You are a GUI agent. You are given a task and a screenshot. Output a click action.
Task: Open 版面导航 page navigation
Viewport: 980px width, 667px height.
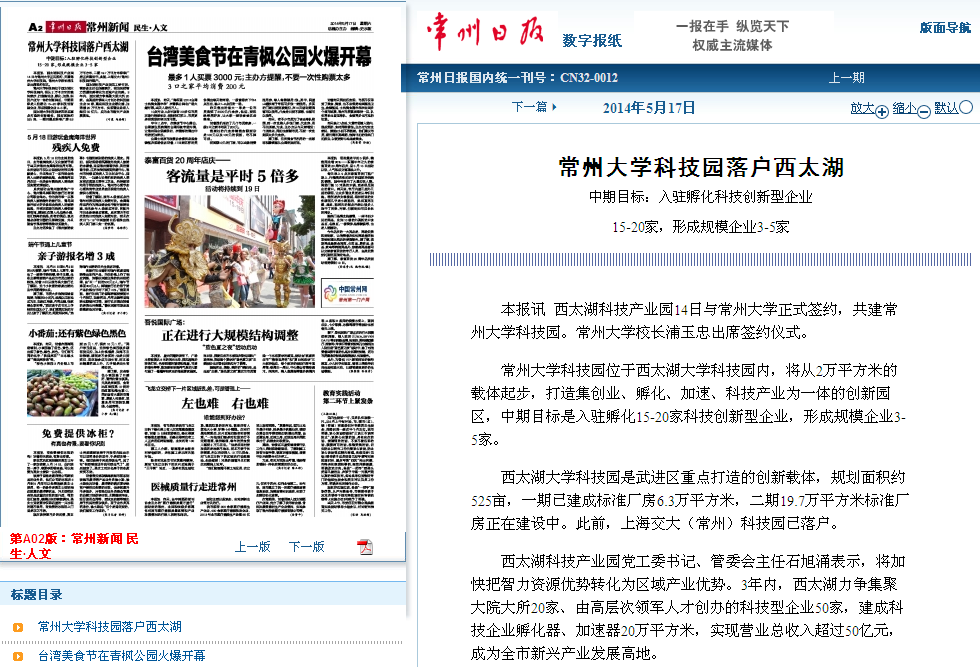(x=945, y=28)
